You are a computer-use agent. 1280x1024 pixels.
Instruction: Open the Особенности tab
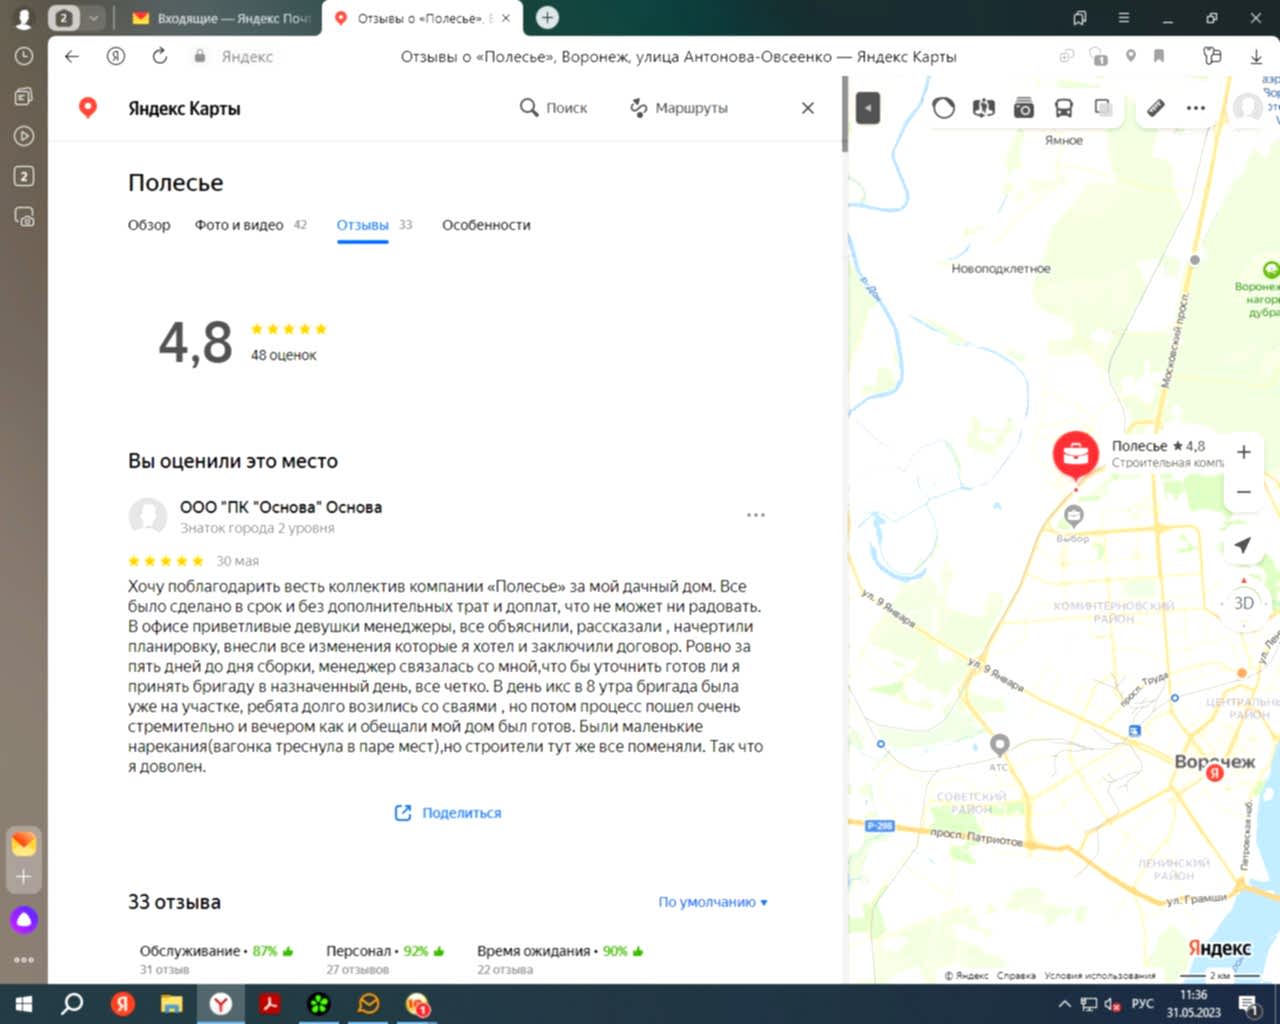click(x=486, y=225)
